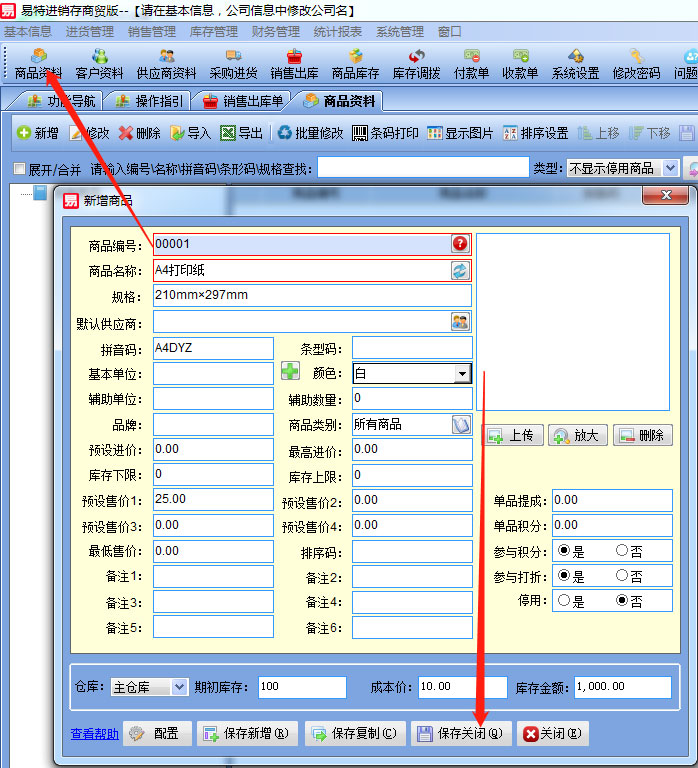Select 是 for 停用
The height and width of the screenshot is (768, 698).
tap(564, 601)
